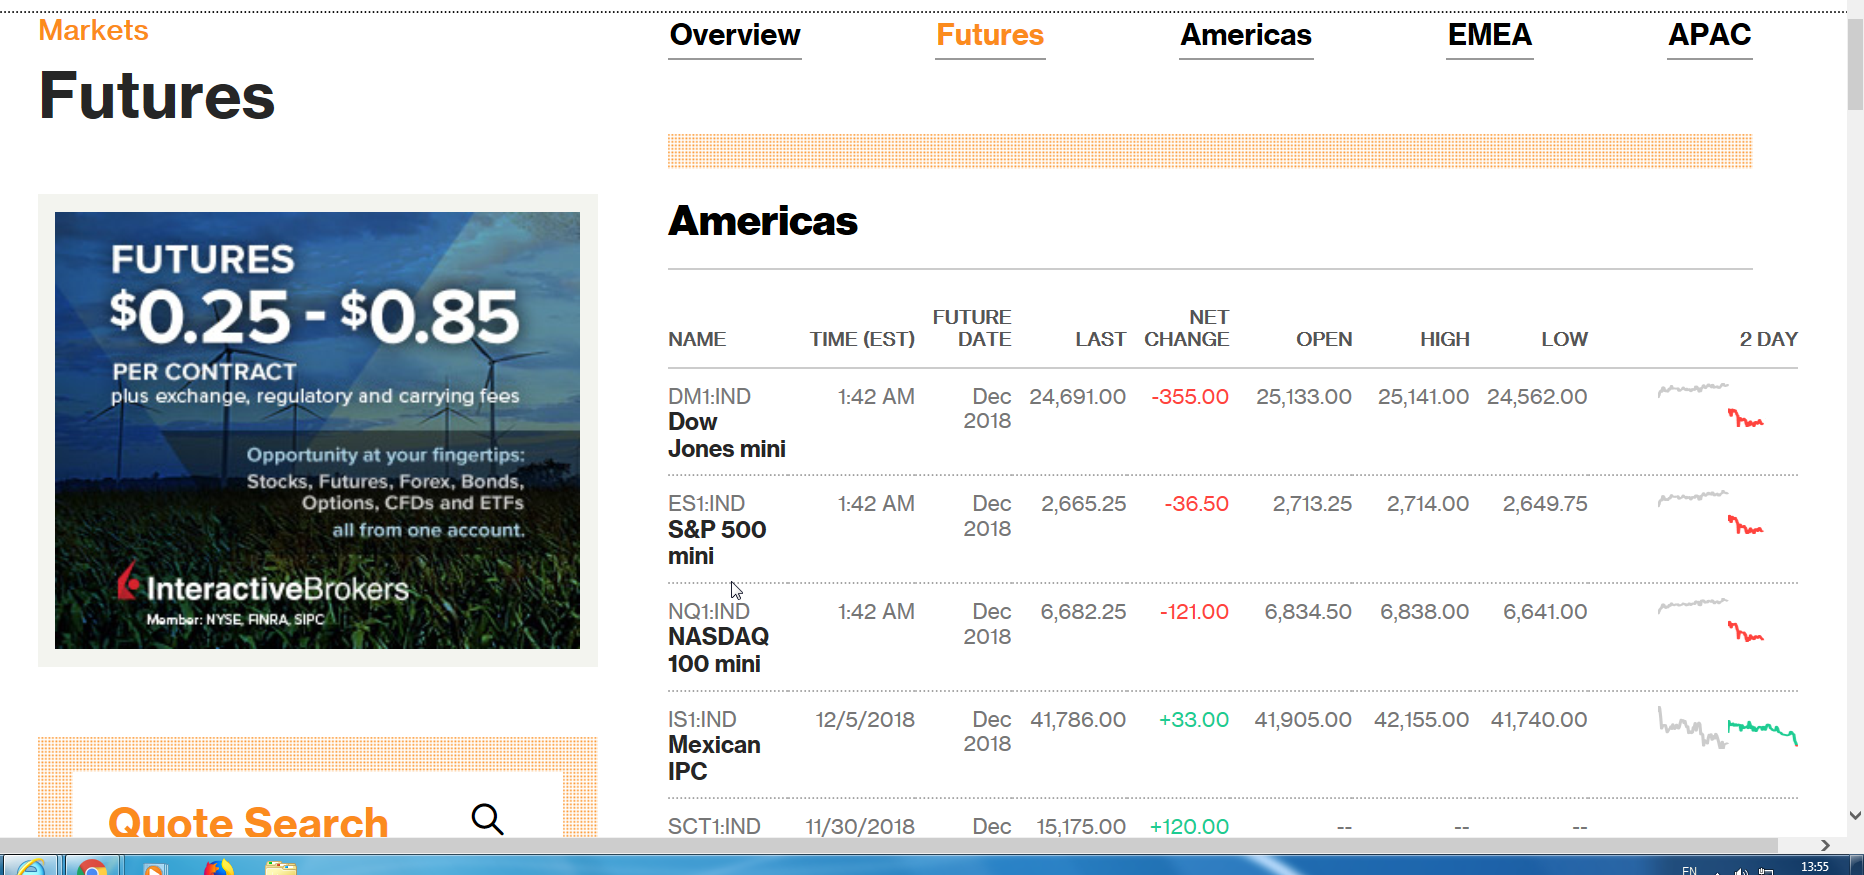Click the Interactive Brokers futures advertisement
The image size is (1864, 875).
pos(317,430)
